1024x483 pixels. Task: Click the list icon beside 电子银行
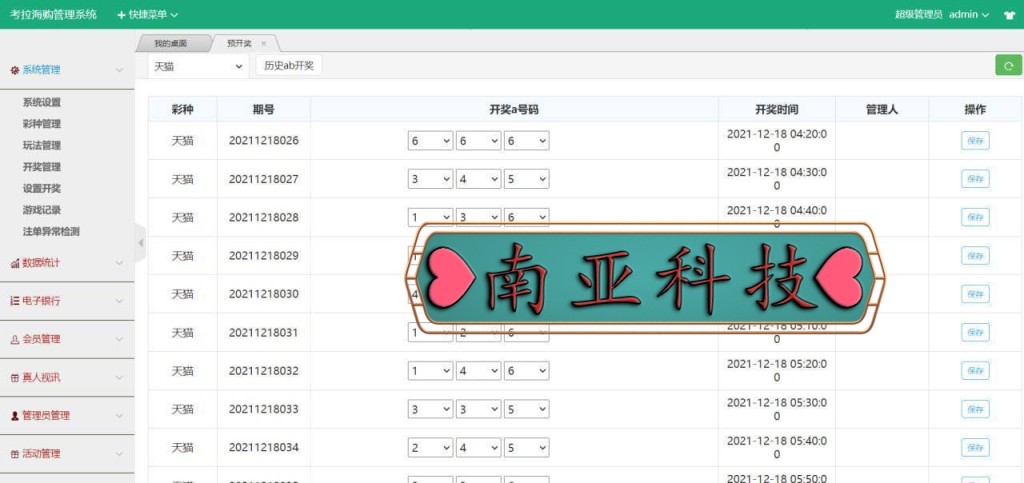14,301
